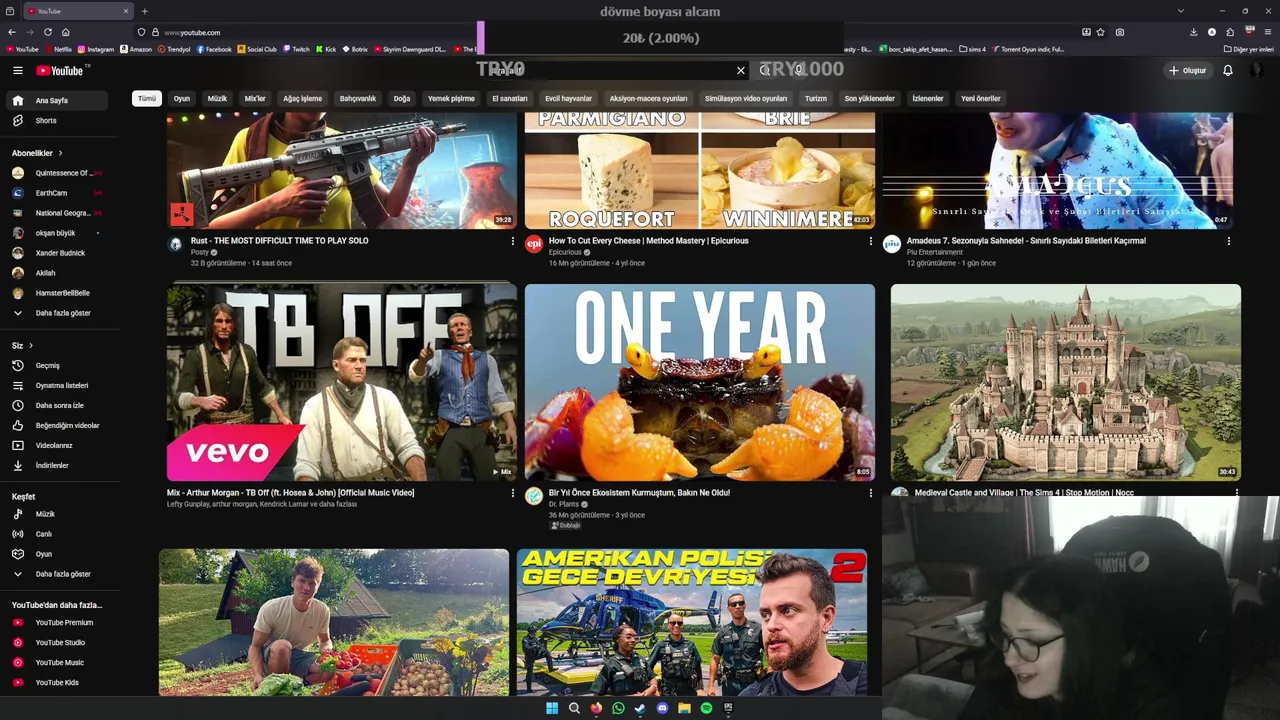This screenshot has height=720, width=1280.
Task: Select the Müzik filter chip
Action: tap(217, 99)
